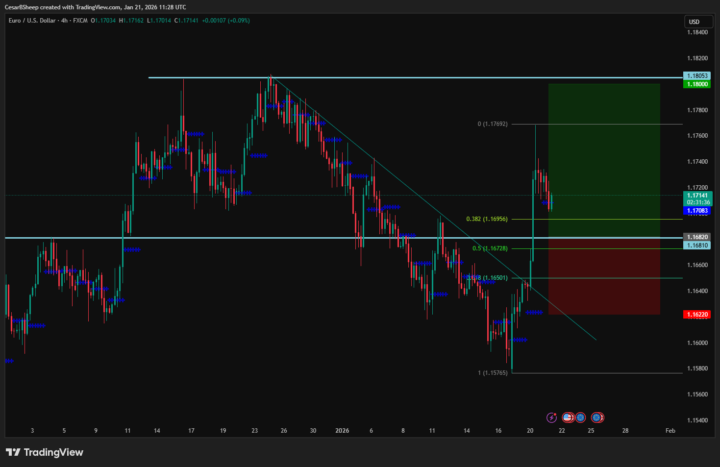This screenshot has width=720, height=467.
Task: Click the 1.16000 price axis label
Action: pos(697,343)
